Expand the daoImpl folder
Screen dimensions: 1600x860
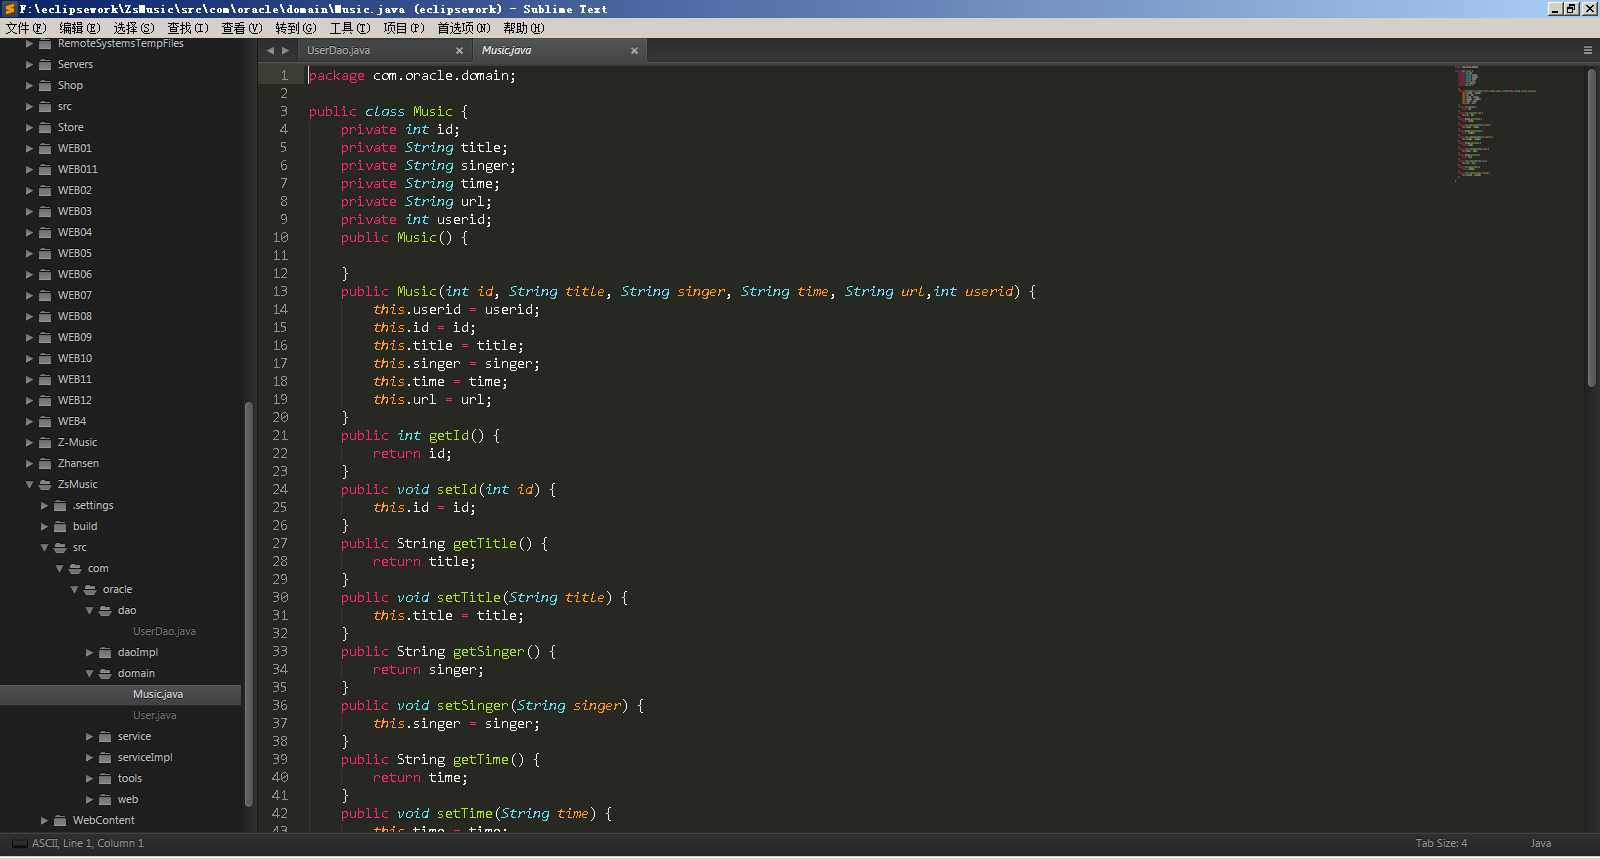90,652
